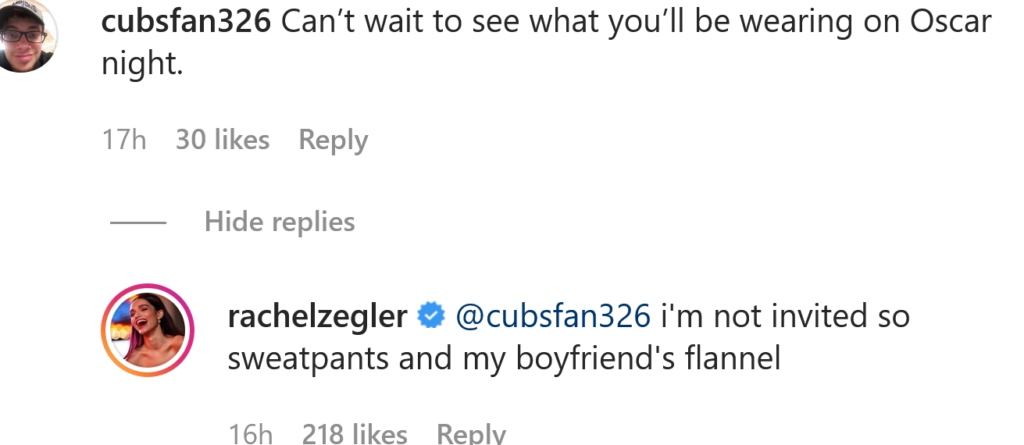
Task: Reply to cubsfan326's comment
Action: [x=333, y=140]
